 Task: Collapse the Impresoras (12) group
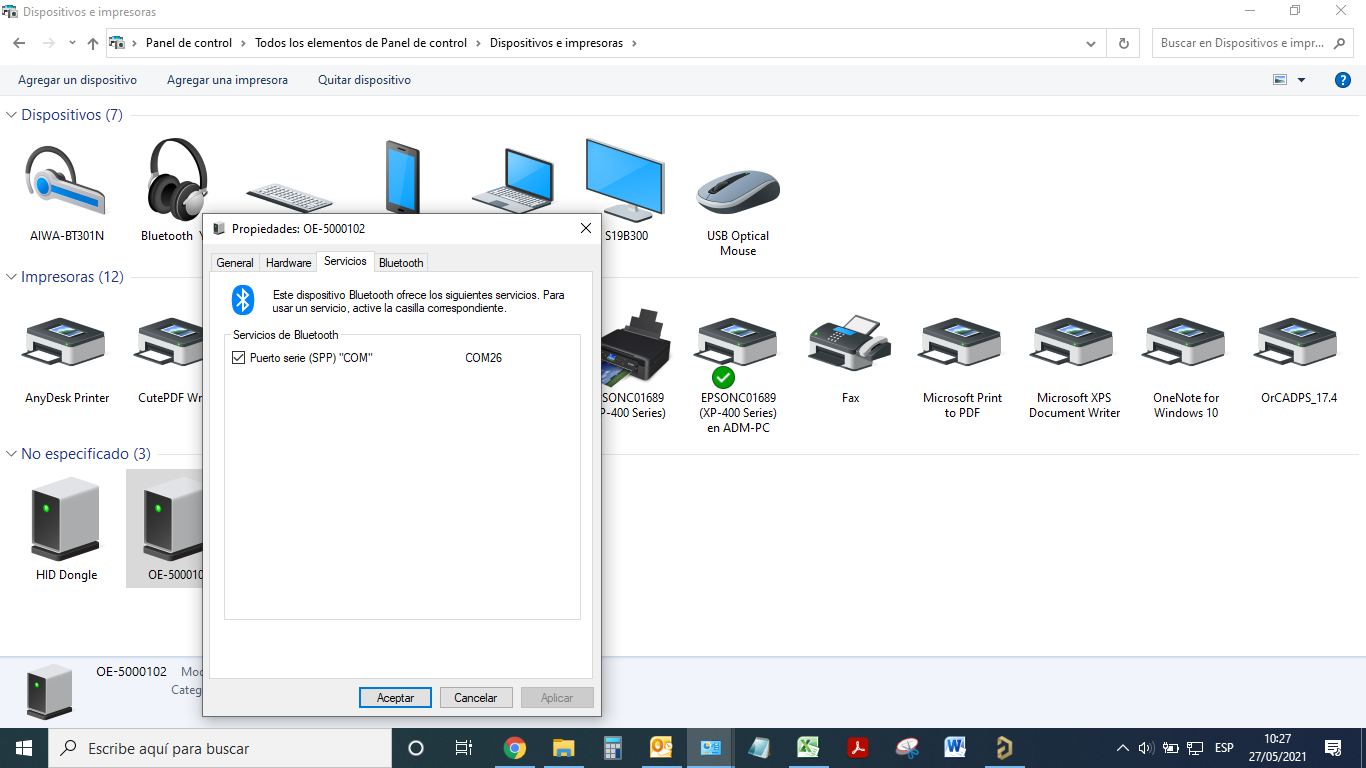click(12, 277)
